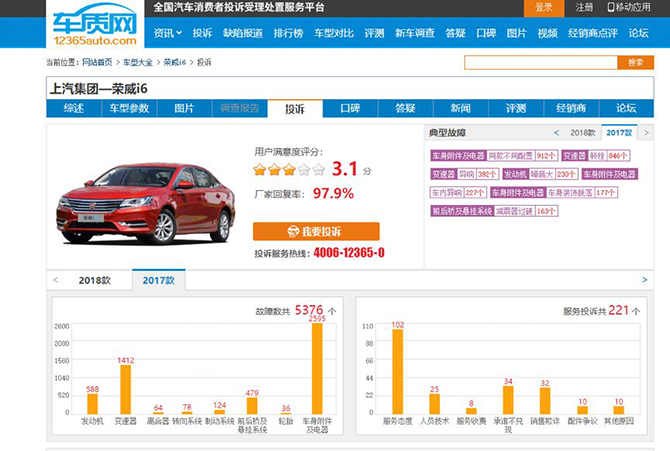Focus the site search input field
670x451 pixels.
(541, 62)
